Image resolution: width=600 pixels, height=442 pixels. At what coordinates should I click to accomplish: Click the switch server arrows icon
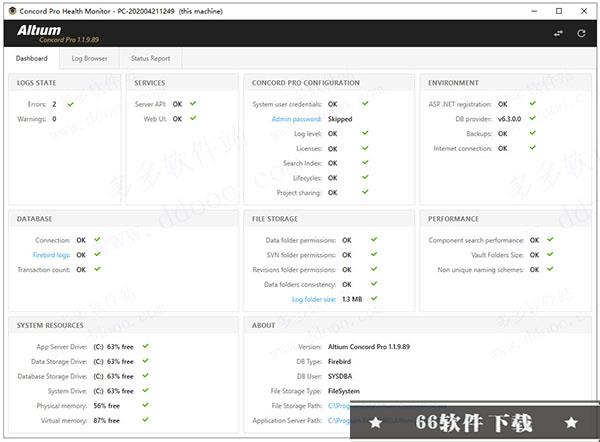558,34
